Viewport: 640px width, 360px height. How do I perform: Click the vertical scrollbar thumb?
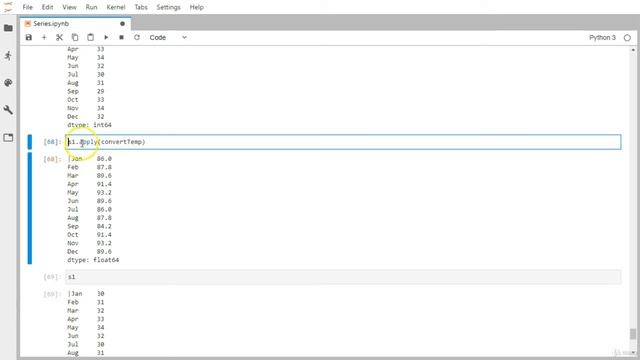[x=633, y=333]
